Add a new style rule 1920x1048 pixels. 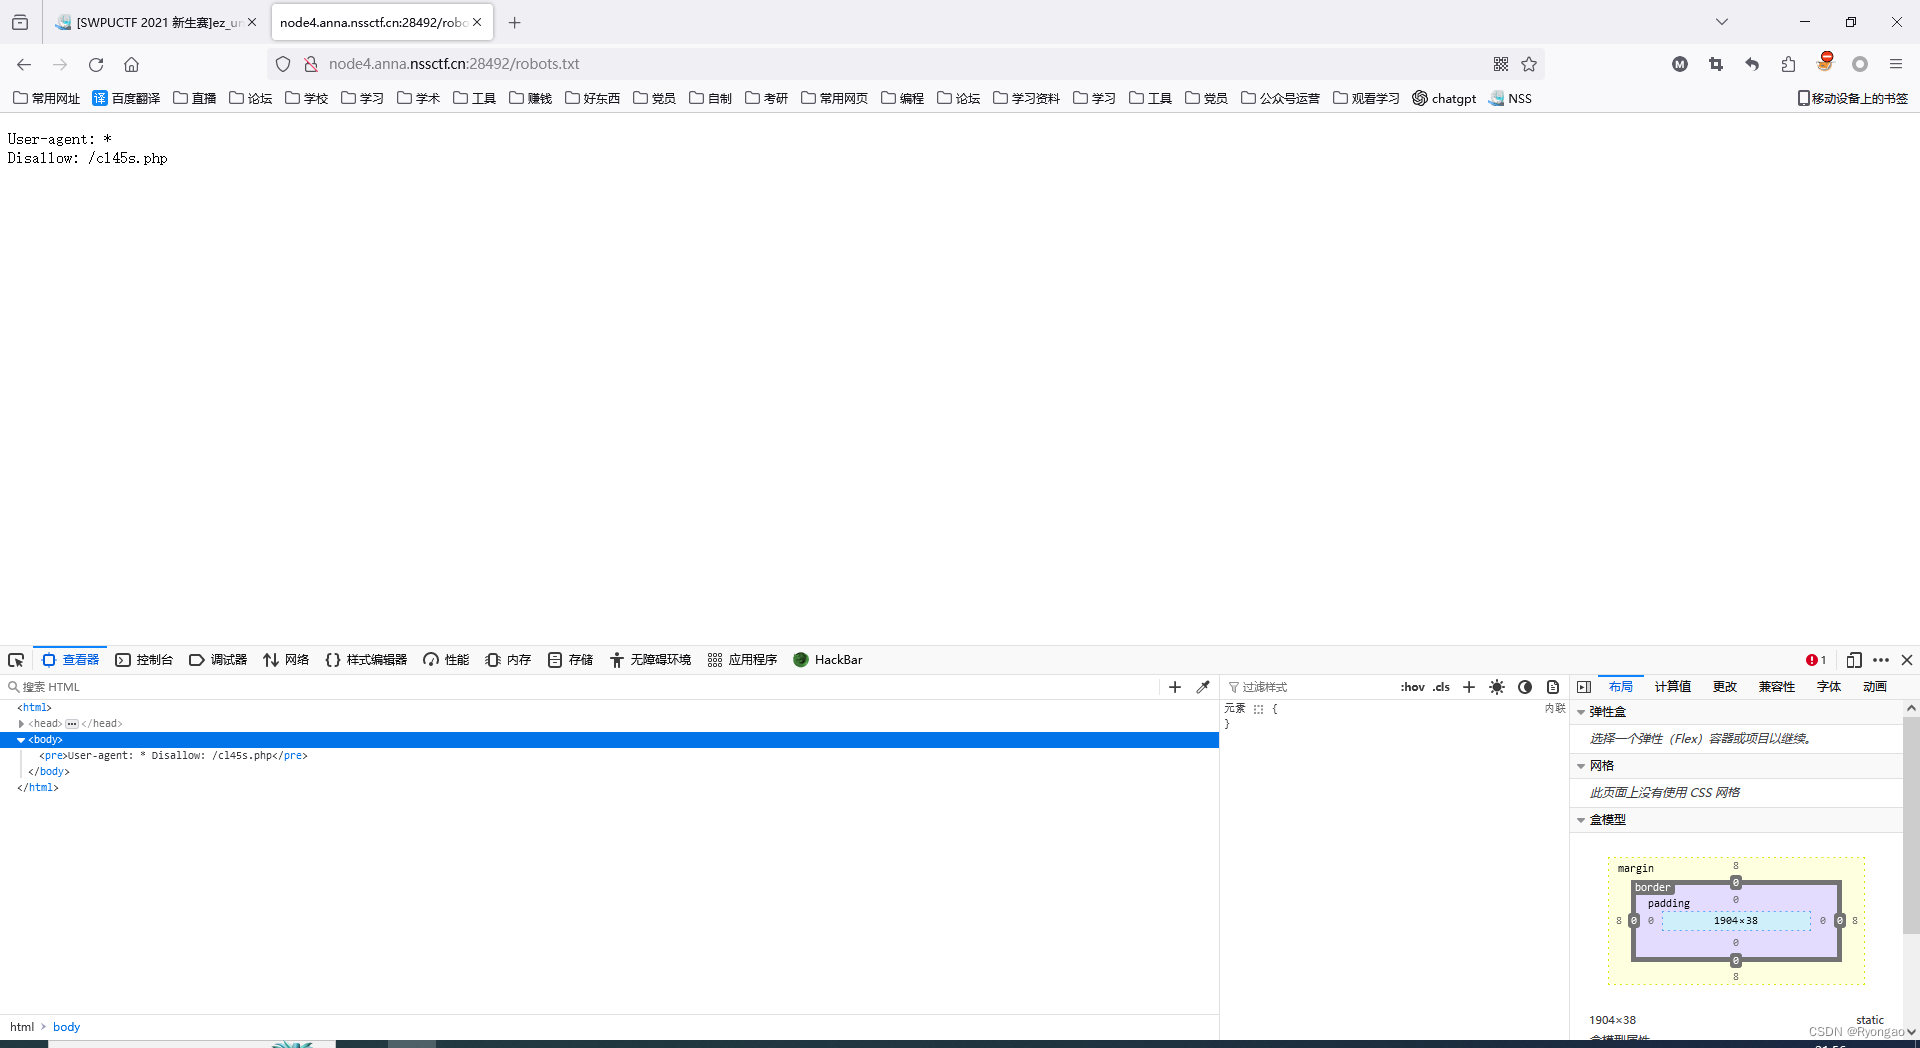(1469, 687)
